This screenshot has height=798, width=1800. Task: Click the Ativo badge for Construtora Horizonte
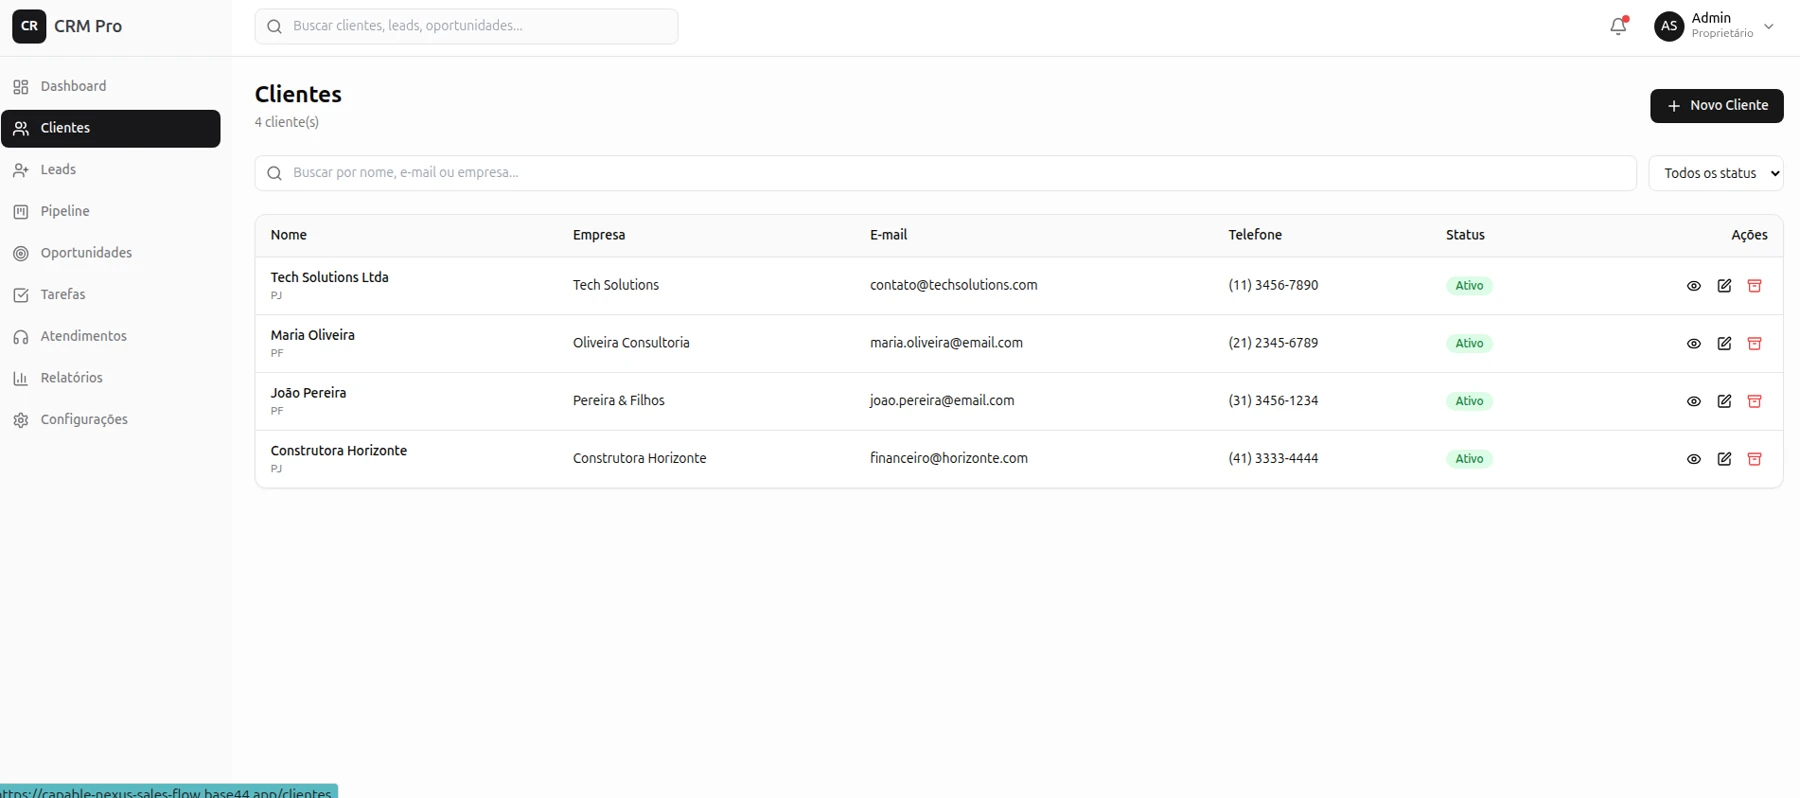(x=1469, y=459)
